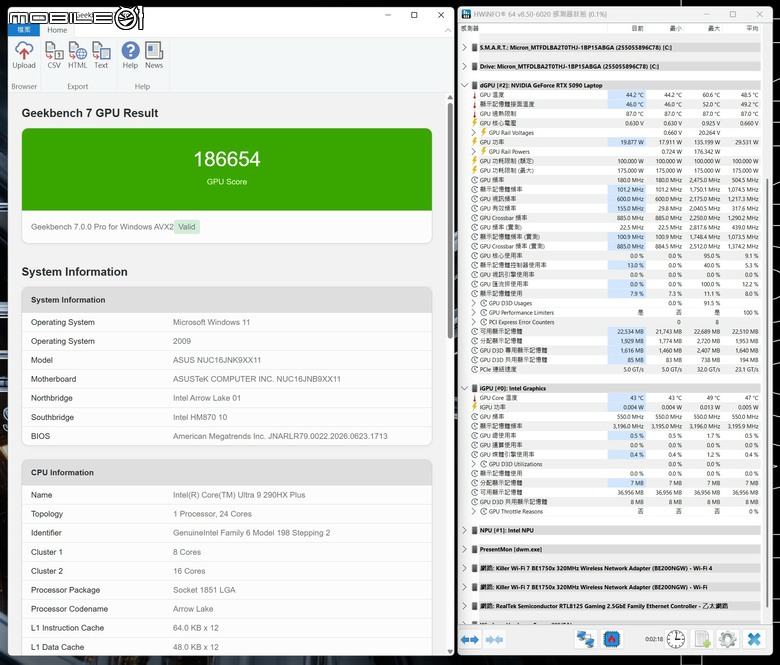Expand the S.M.A.R.T. Micron drive section
Screen dimensions: 780x665
point(465,47)
